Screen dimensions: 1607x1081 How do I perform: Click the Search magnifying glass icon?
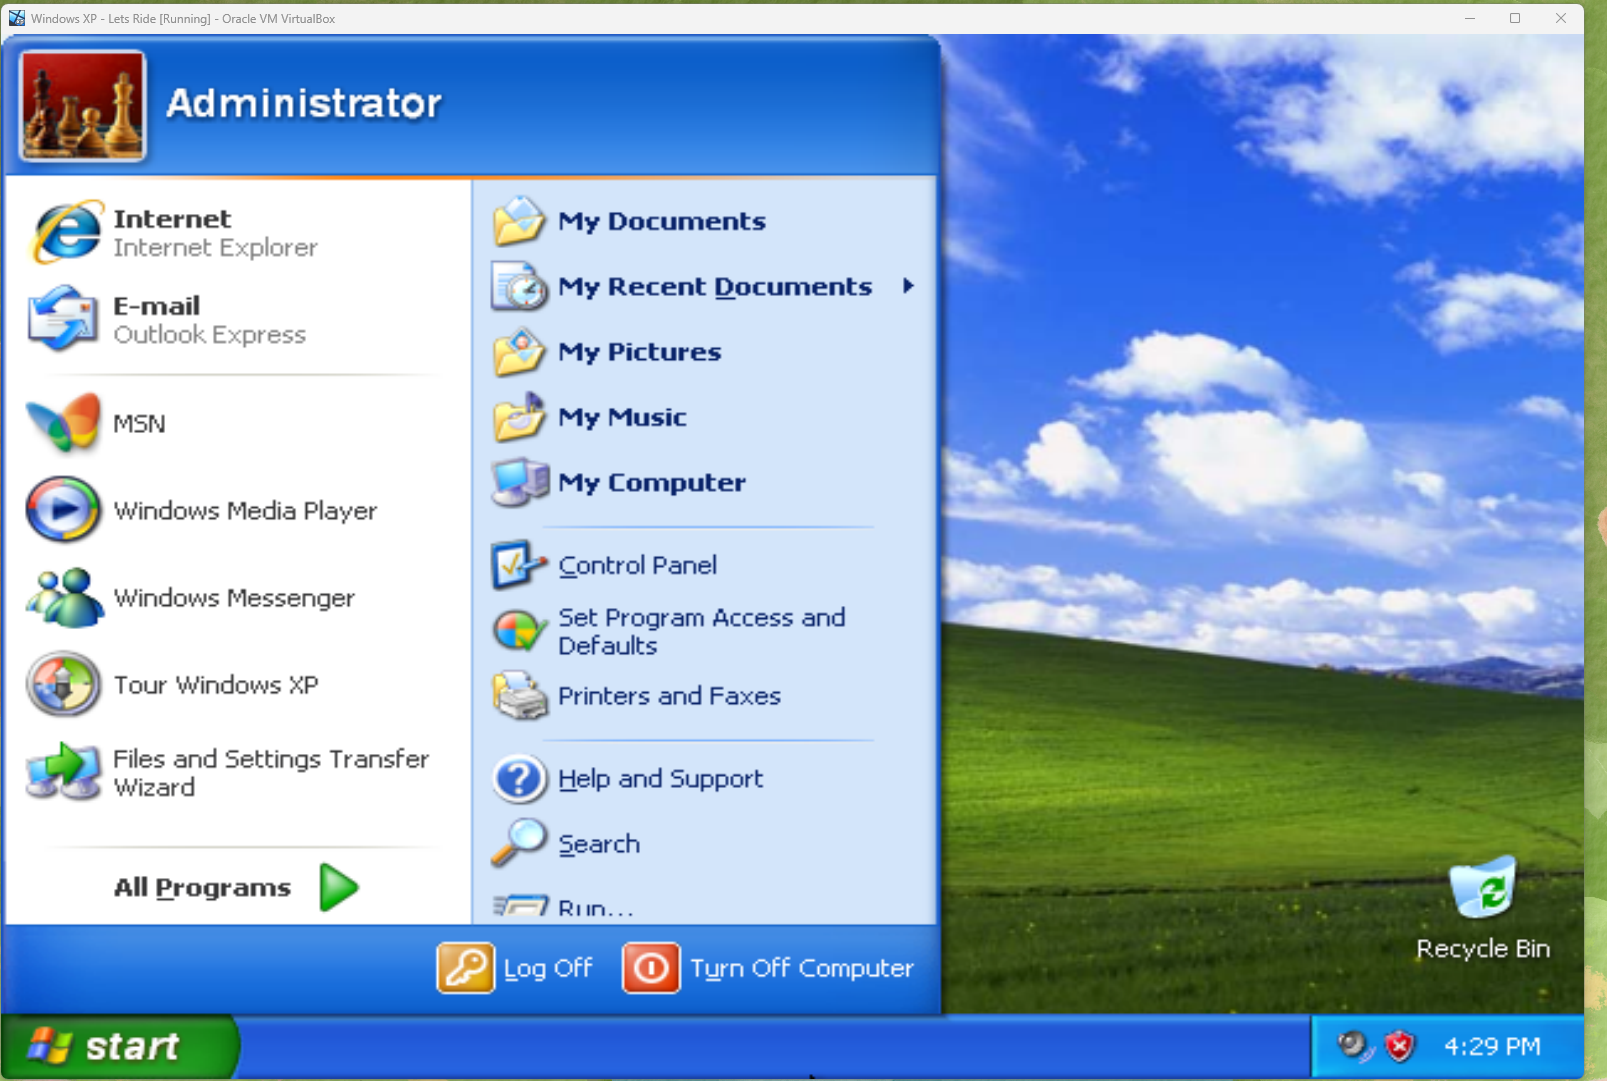point(519,843)
